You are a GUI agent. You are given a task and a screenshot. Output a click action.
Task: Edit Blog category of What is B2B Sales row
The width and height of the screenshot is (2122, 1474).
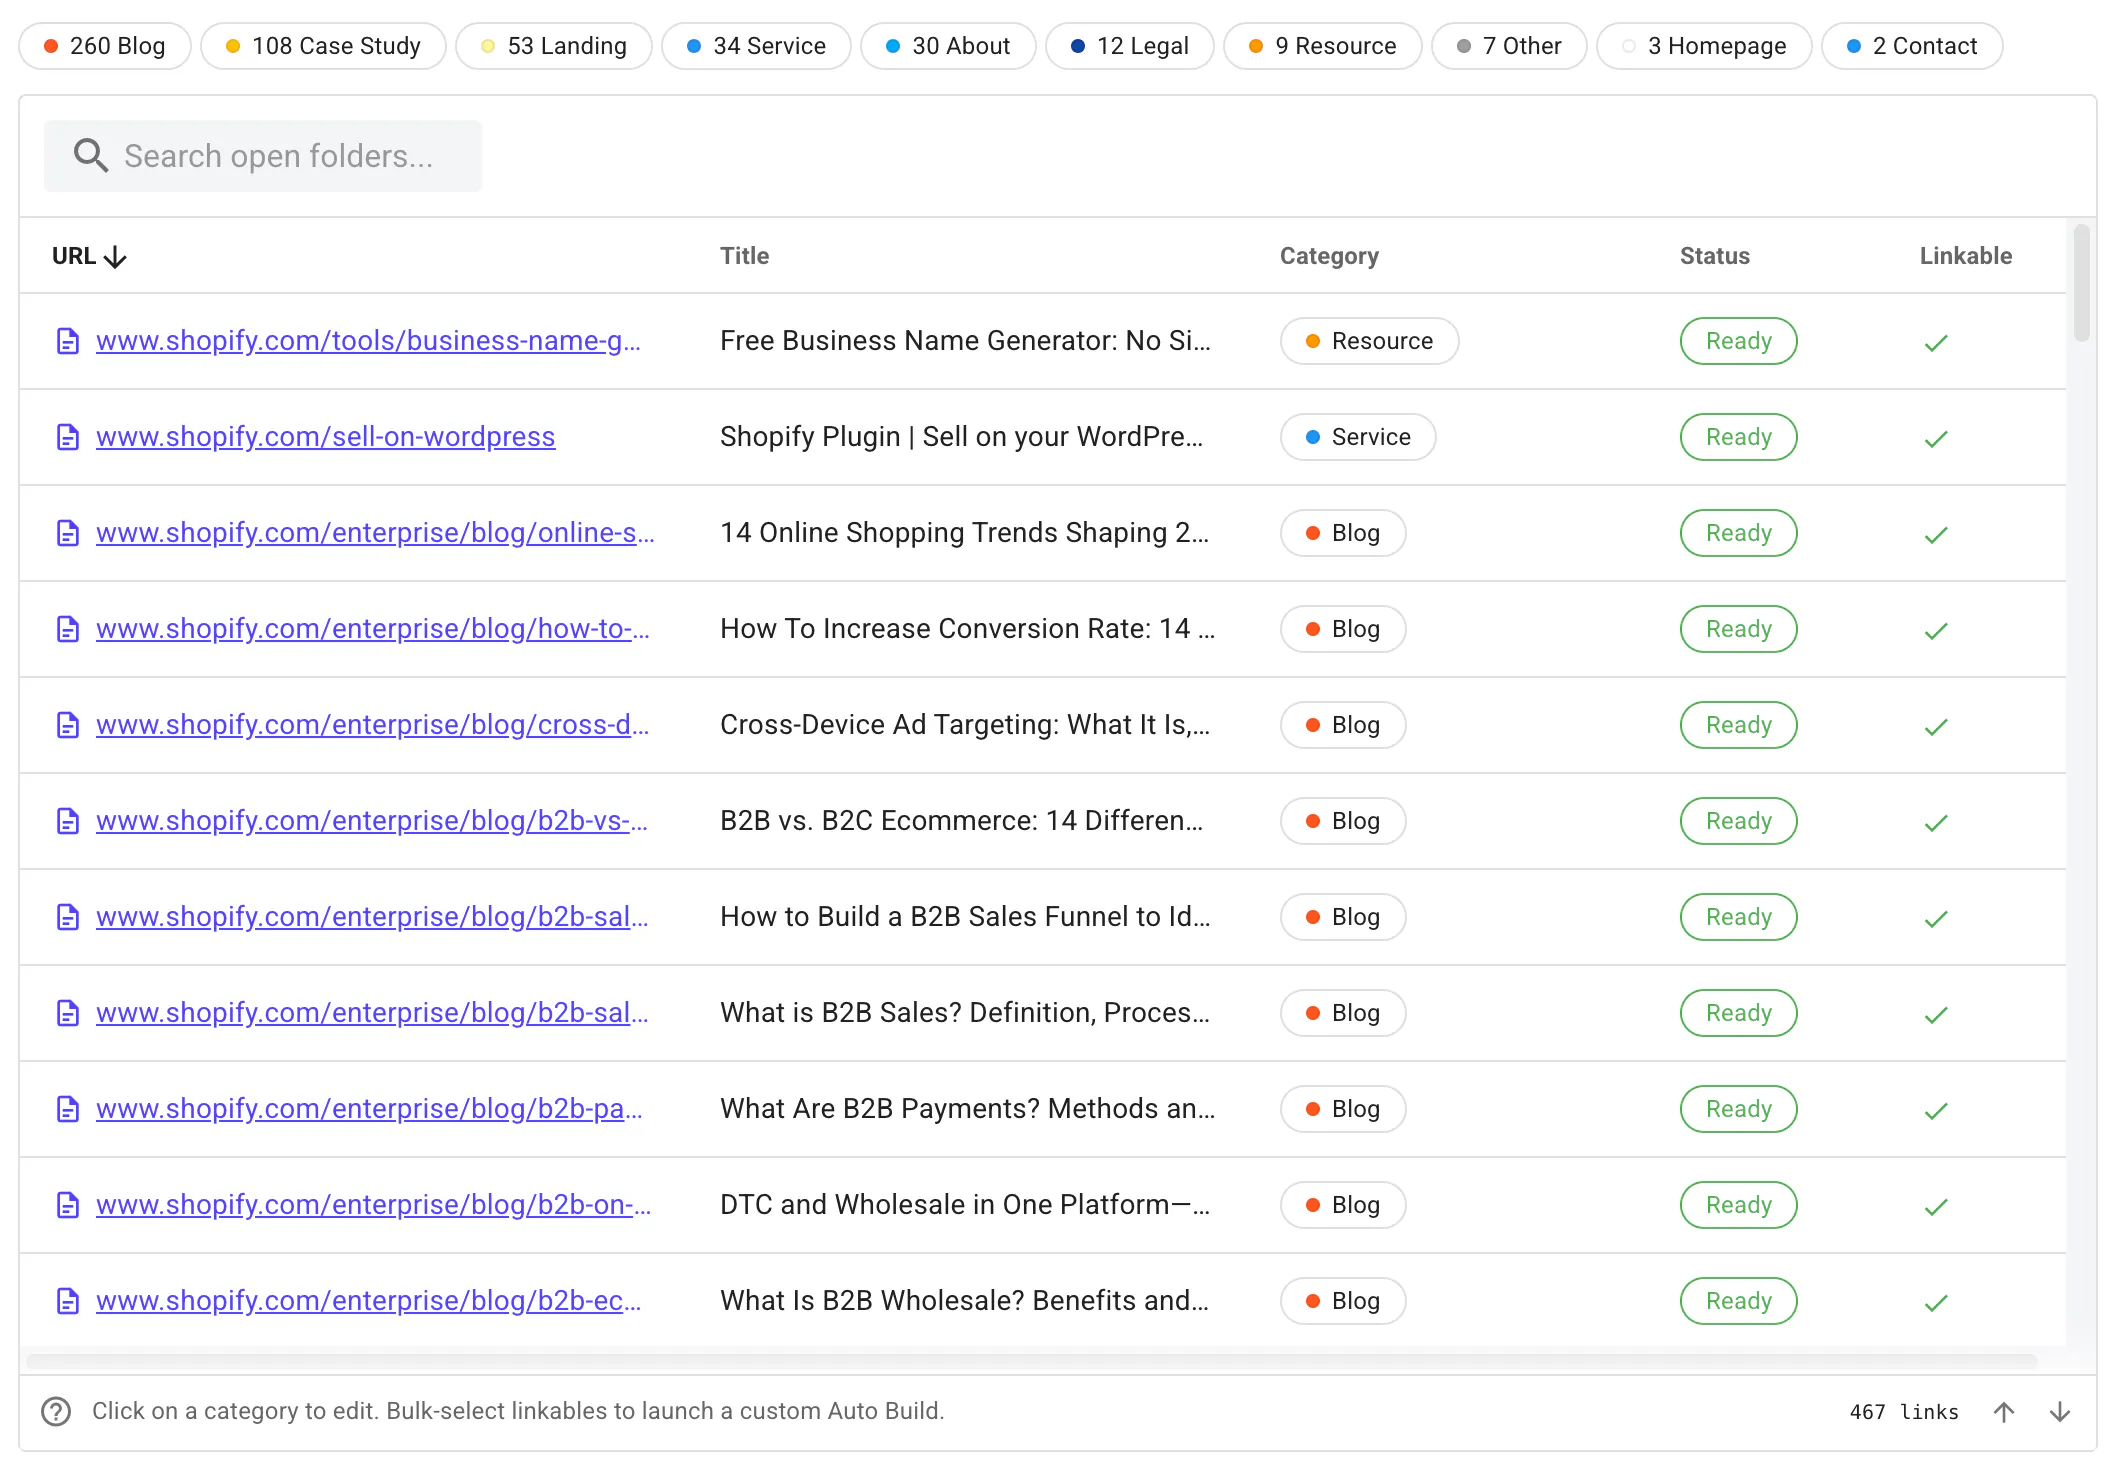[x=1343, y=1013]
